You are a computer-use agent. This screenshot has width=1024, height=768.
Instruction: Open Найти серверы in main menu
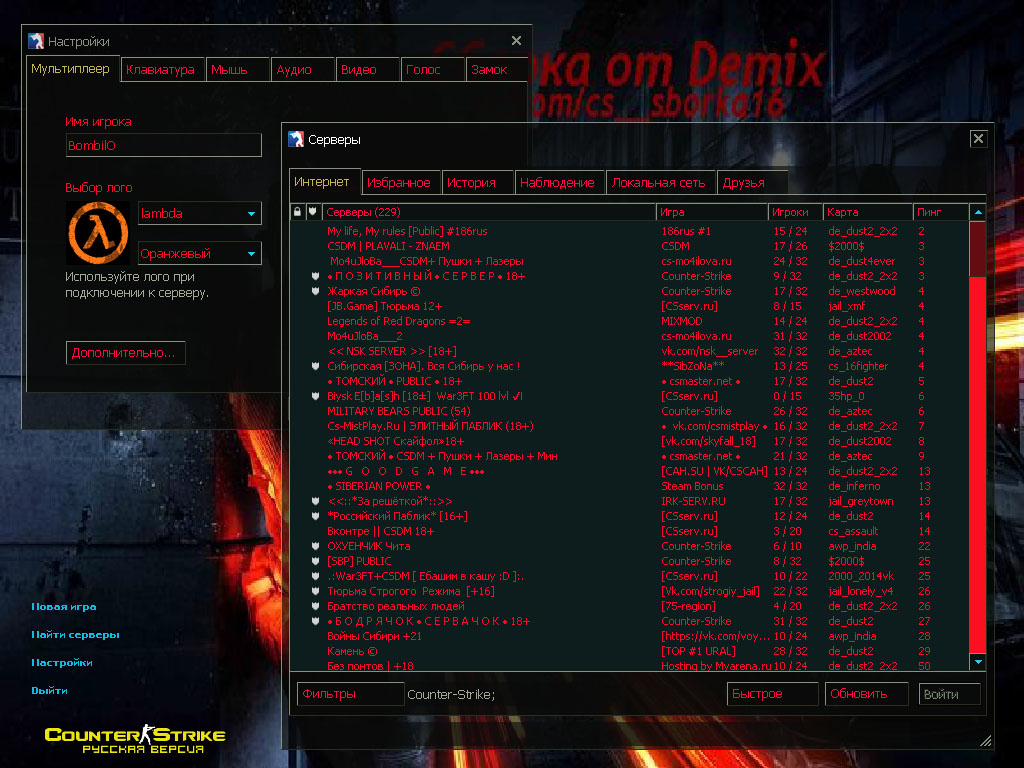coord(76,635)
